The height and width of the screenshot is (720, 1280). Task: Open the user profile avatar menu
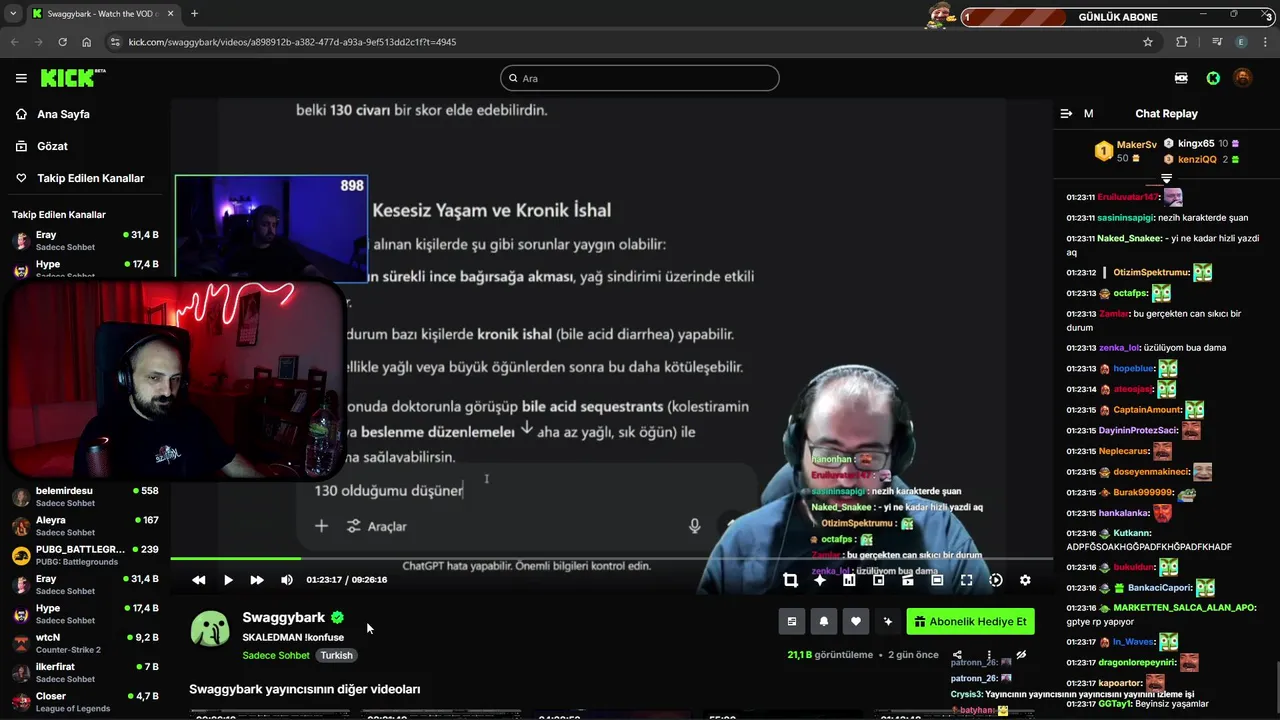[x=1243, y=78]
